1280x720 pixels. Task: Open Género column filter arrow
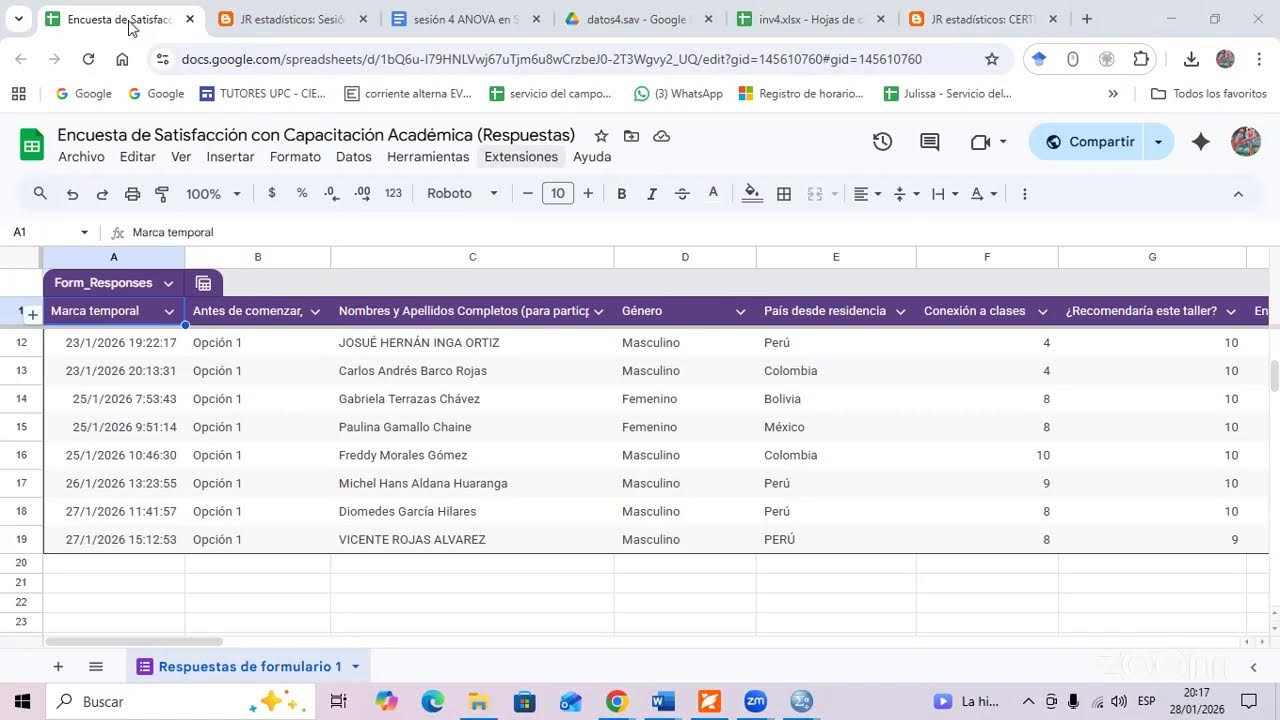click(741, 312)
